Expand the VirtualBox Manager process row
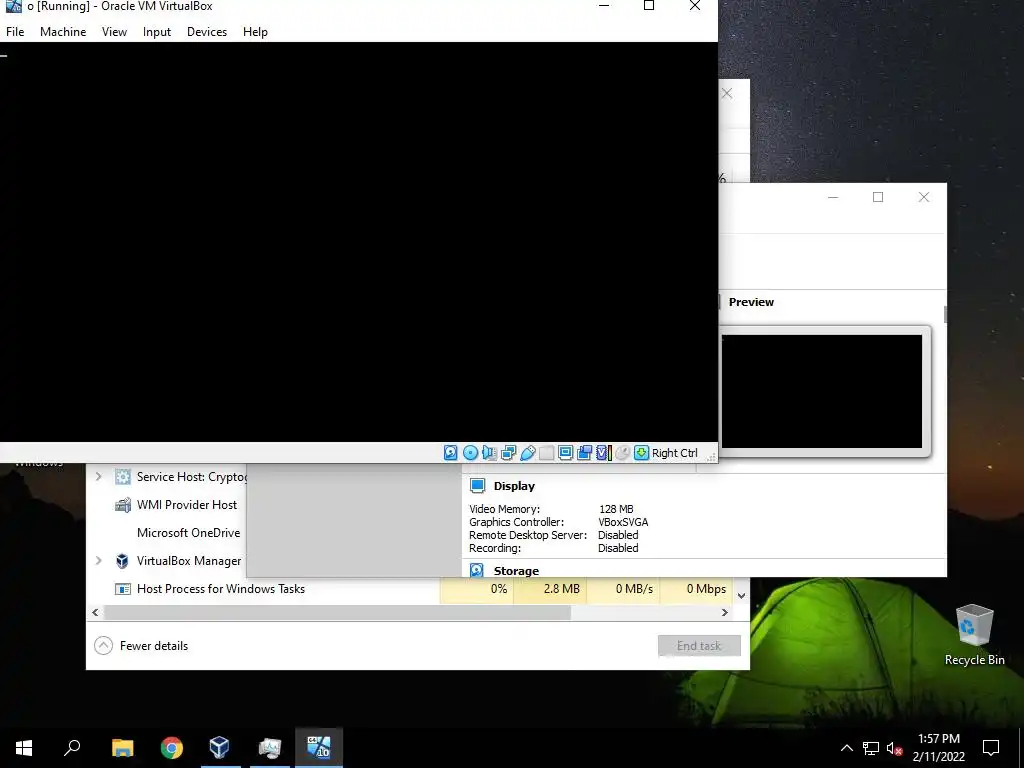The image size is (1024, 768). pyautogui.click(x=99, y=560)
